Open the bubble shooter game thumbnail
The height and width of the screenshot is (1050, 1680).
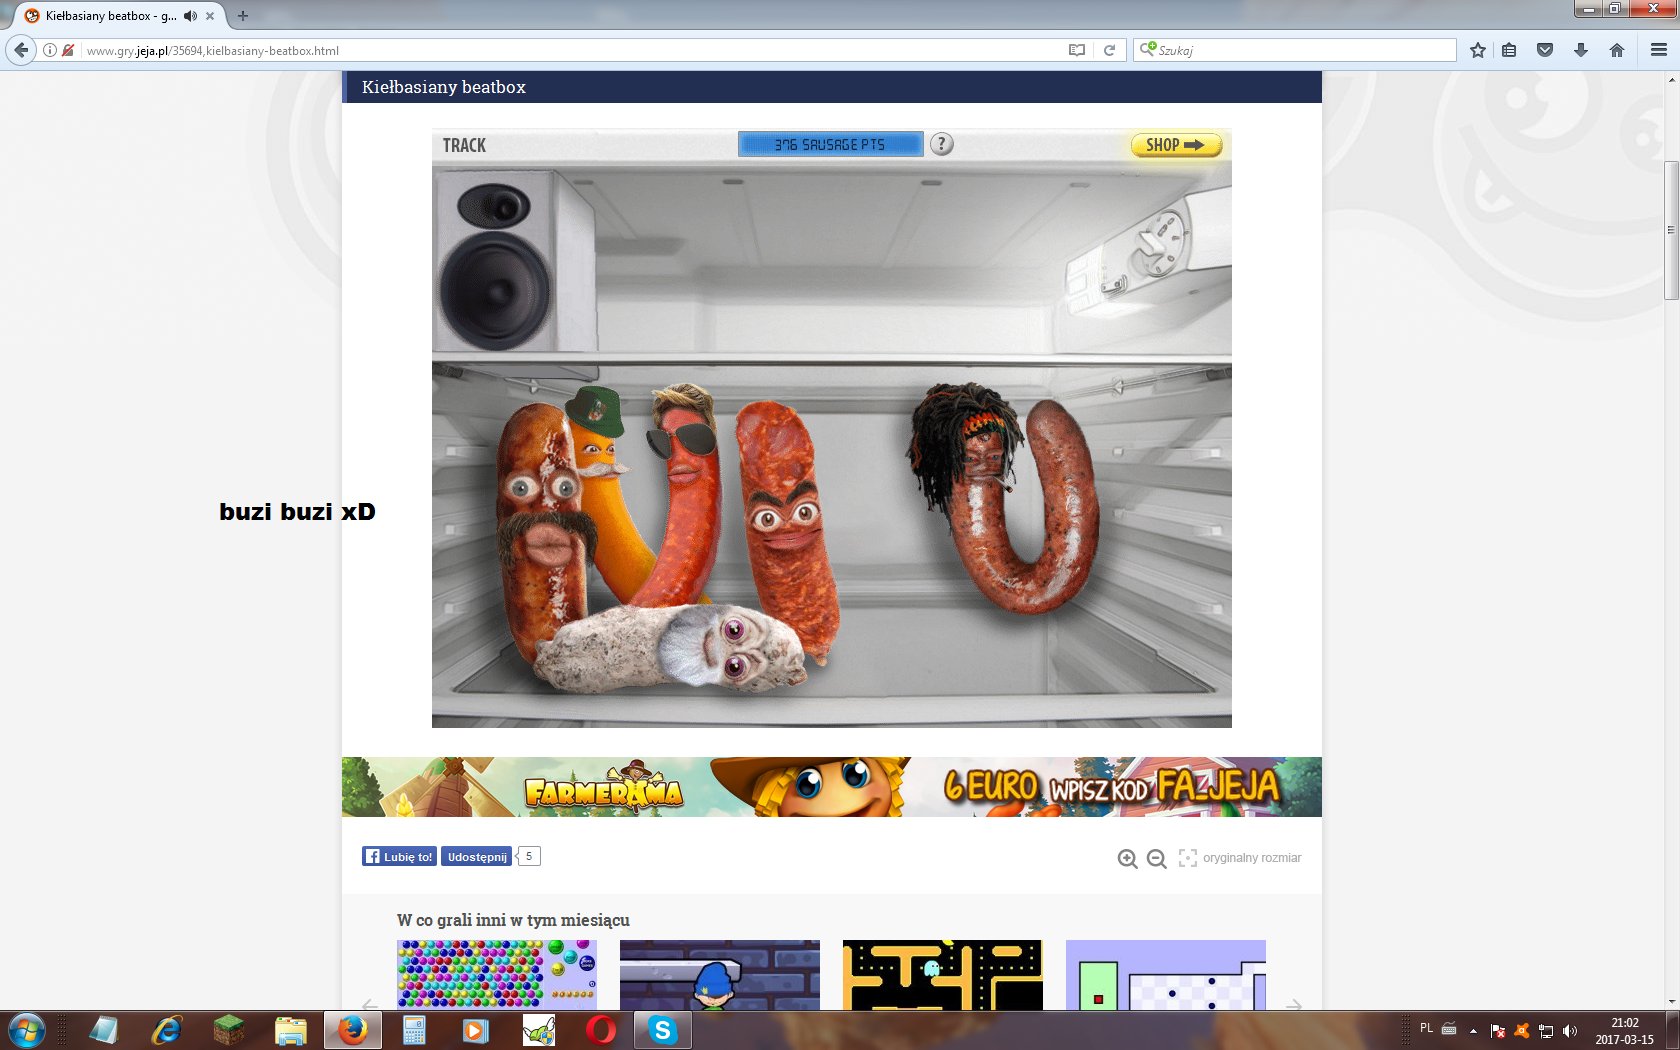point(497,974)
